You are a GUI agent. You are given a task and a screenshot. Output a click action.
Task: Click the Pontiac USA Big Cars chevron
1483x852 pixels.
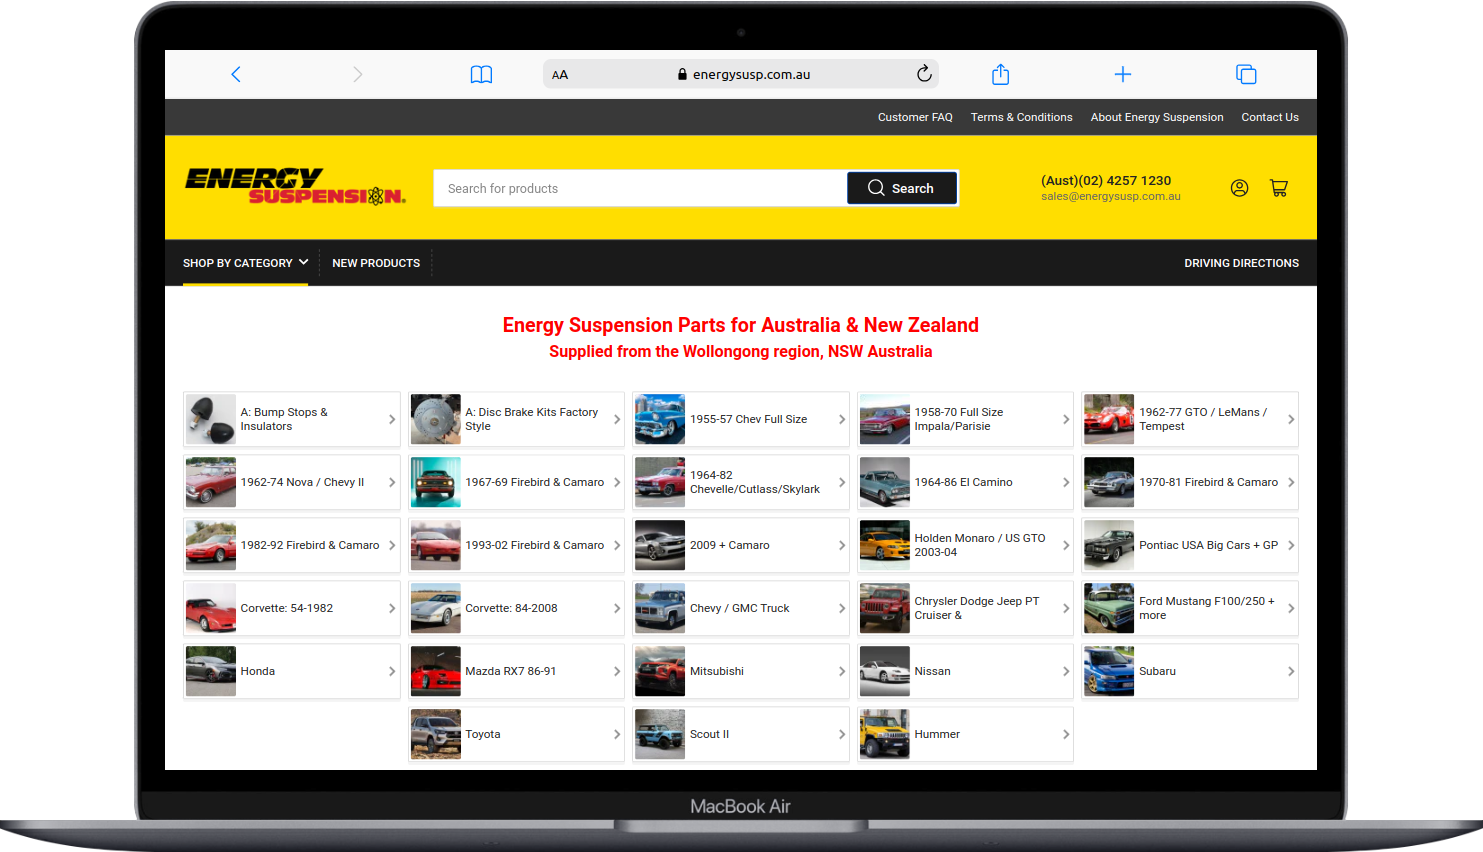(x=1291, y=545)
